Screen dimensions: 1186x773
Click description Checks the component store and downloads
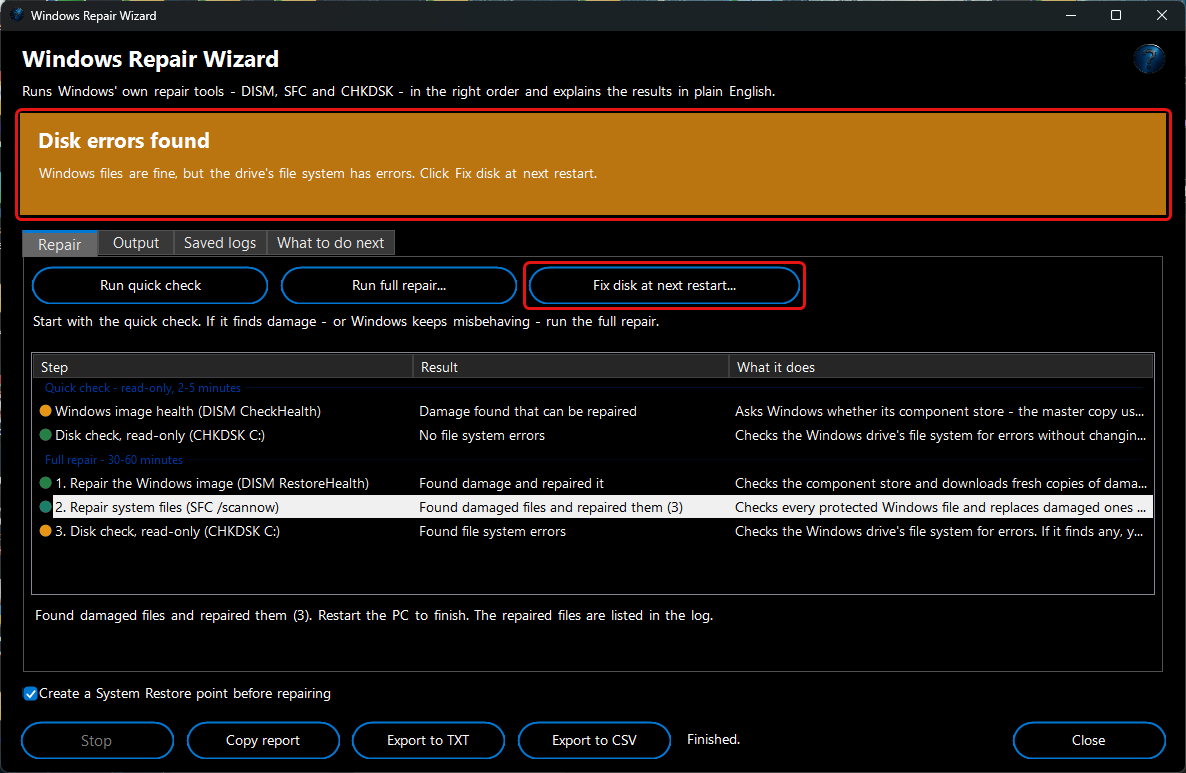click(941, 483)
